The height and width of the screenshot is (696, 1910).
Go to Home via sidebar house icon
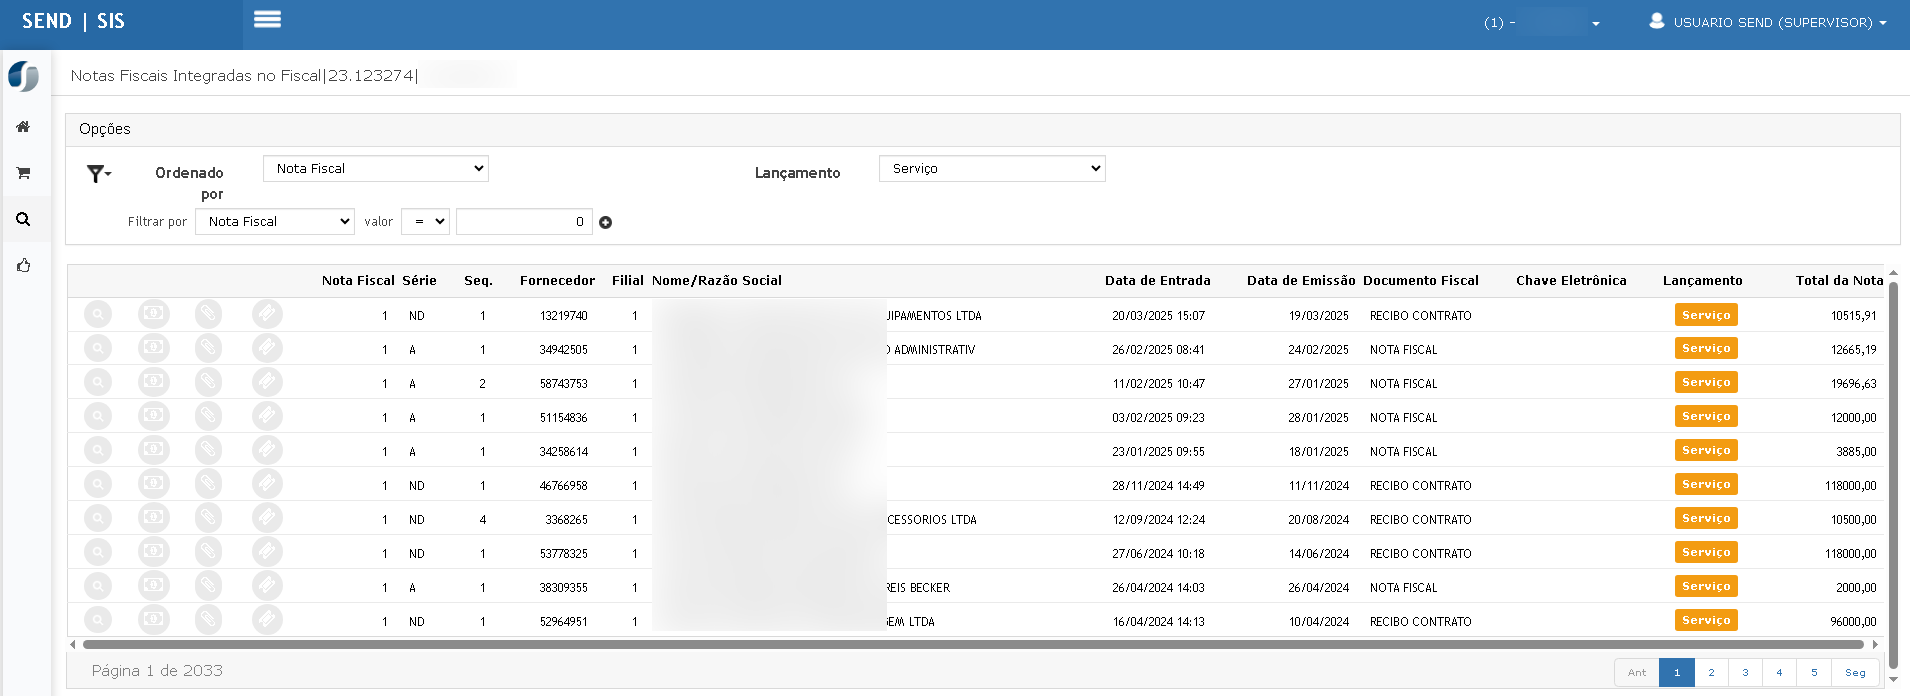(x=23, y=127)
